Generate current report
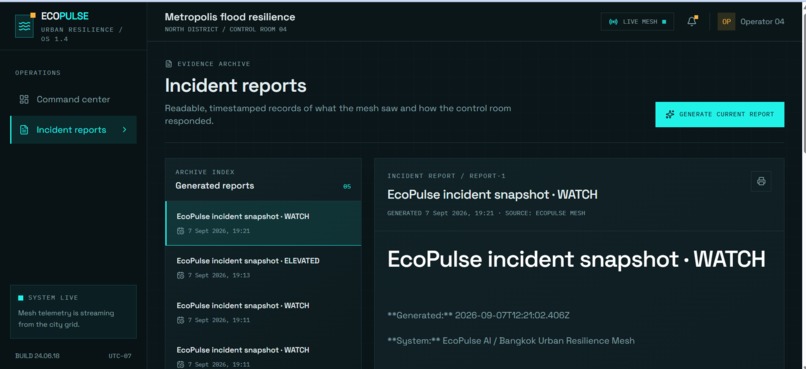This screenshot has width=806, height=369. [720, 115]
